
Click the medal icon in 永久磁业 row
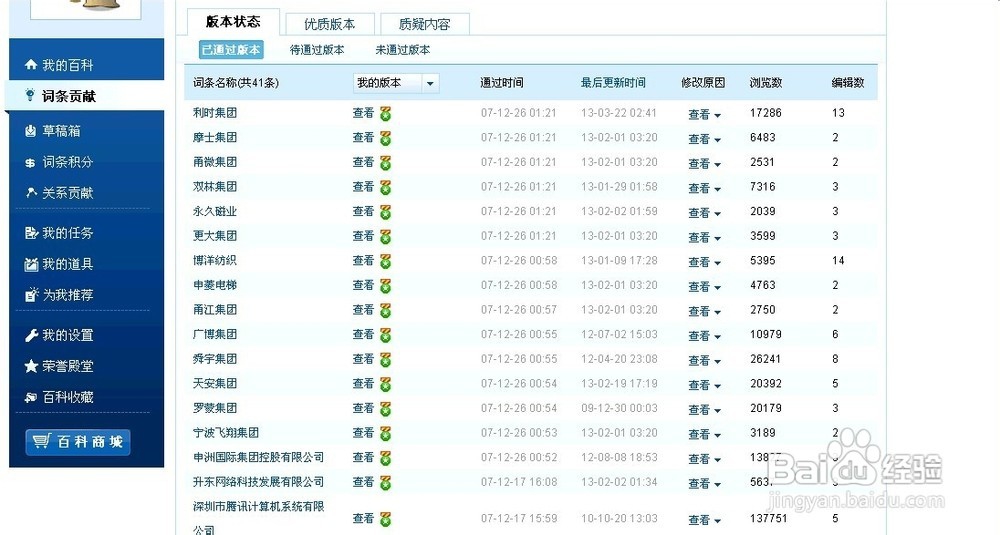tap(385, 212)
